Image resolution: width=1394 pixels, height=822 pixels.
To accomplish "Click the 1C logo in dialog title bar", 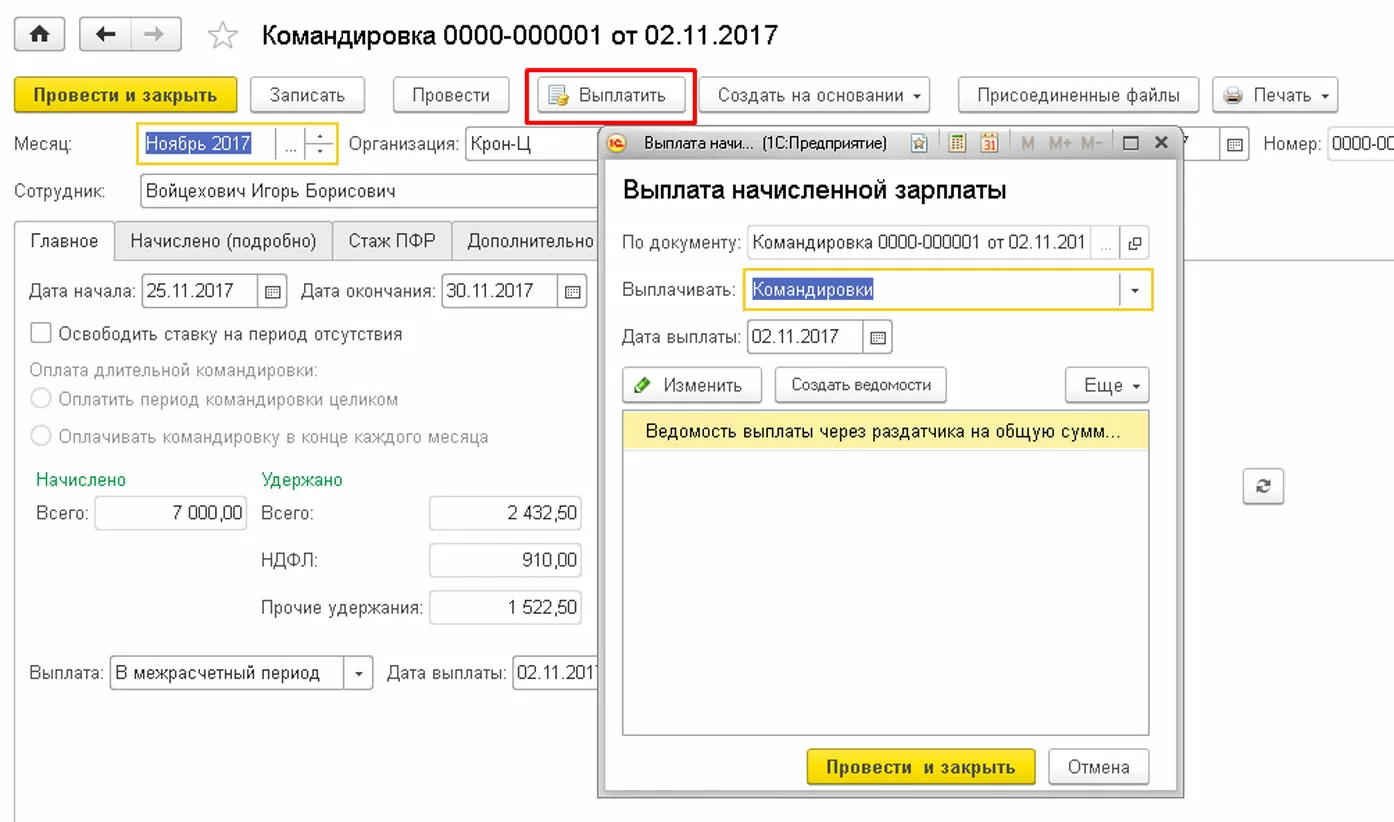I will [x=617, y=143].
